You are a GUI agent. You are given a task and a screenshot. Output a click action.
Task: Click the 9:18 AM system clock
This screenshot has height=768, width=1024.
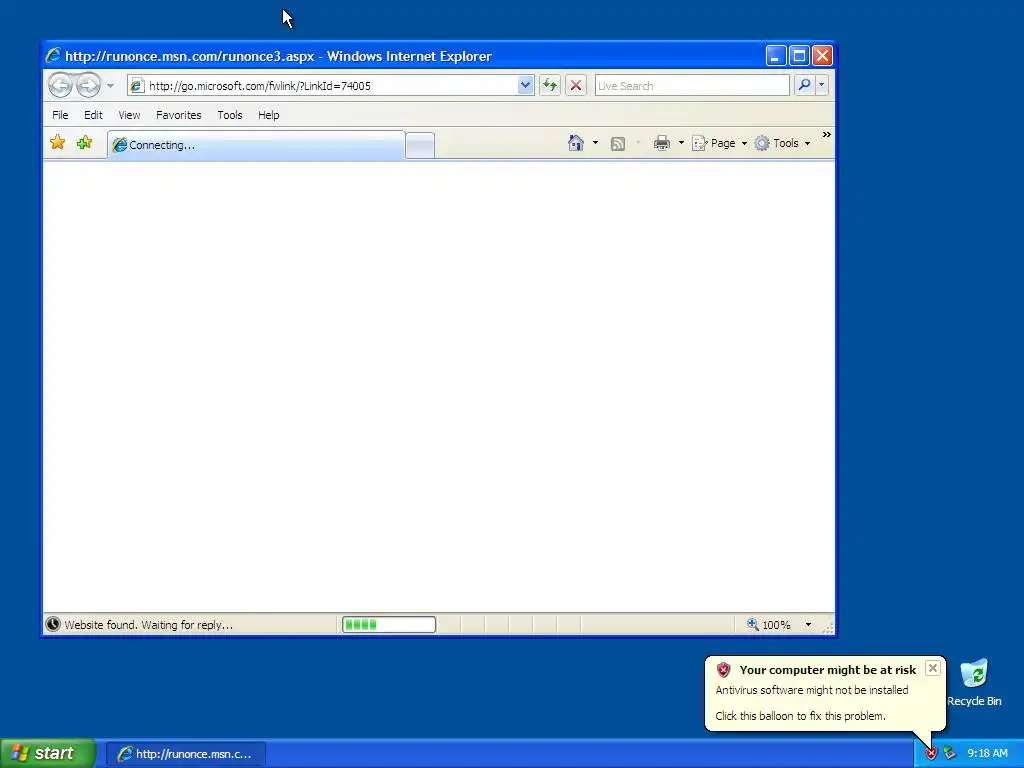[x=987, y=754]
